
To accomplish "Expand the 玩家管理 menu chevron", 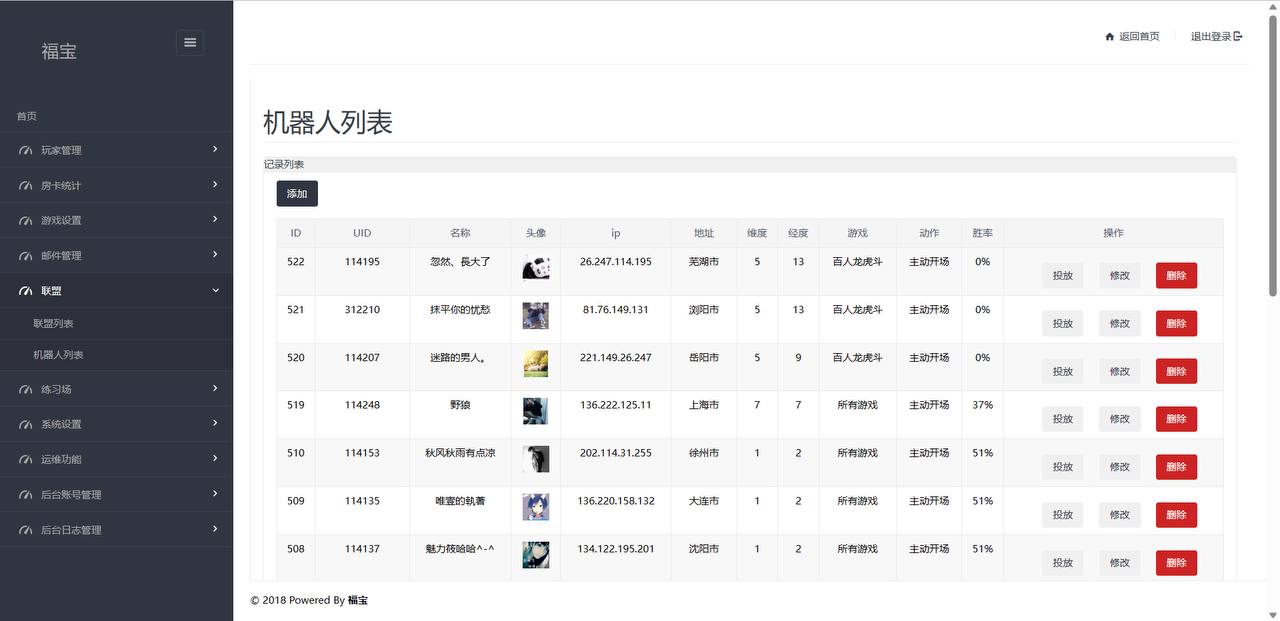I will (x=215, y=149).
